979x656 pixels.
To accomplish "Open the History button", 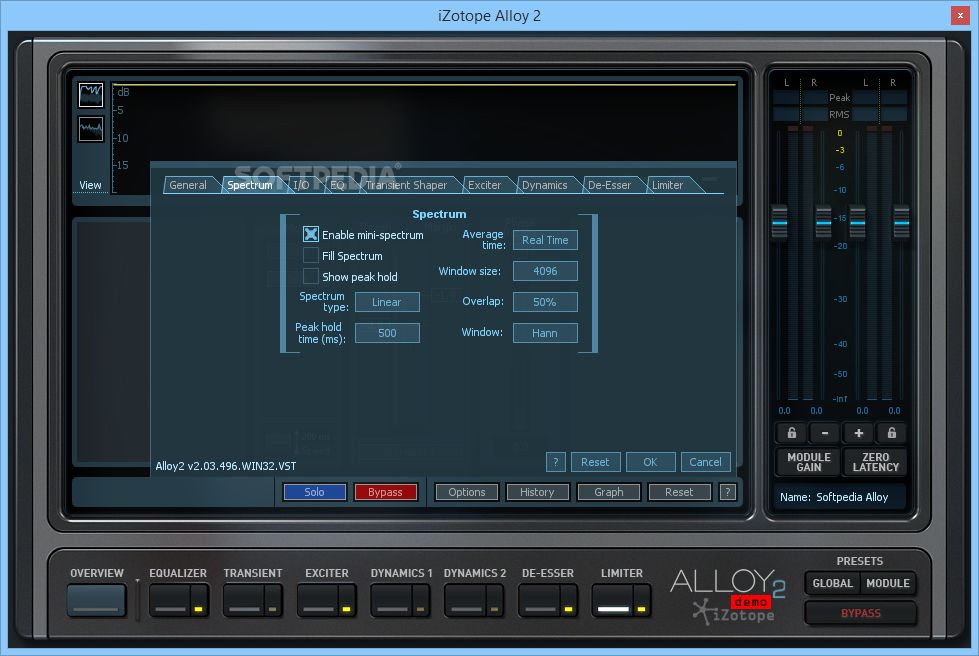I will [x=538, y=492].
